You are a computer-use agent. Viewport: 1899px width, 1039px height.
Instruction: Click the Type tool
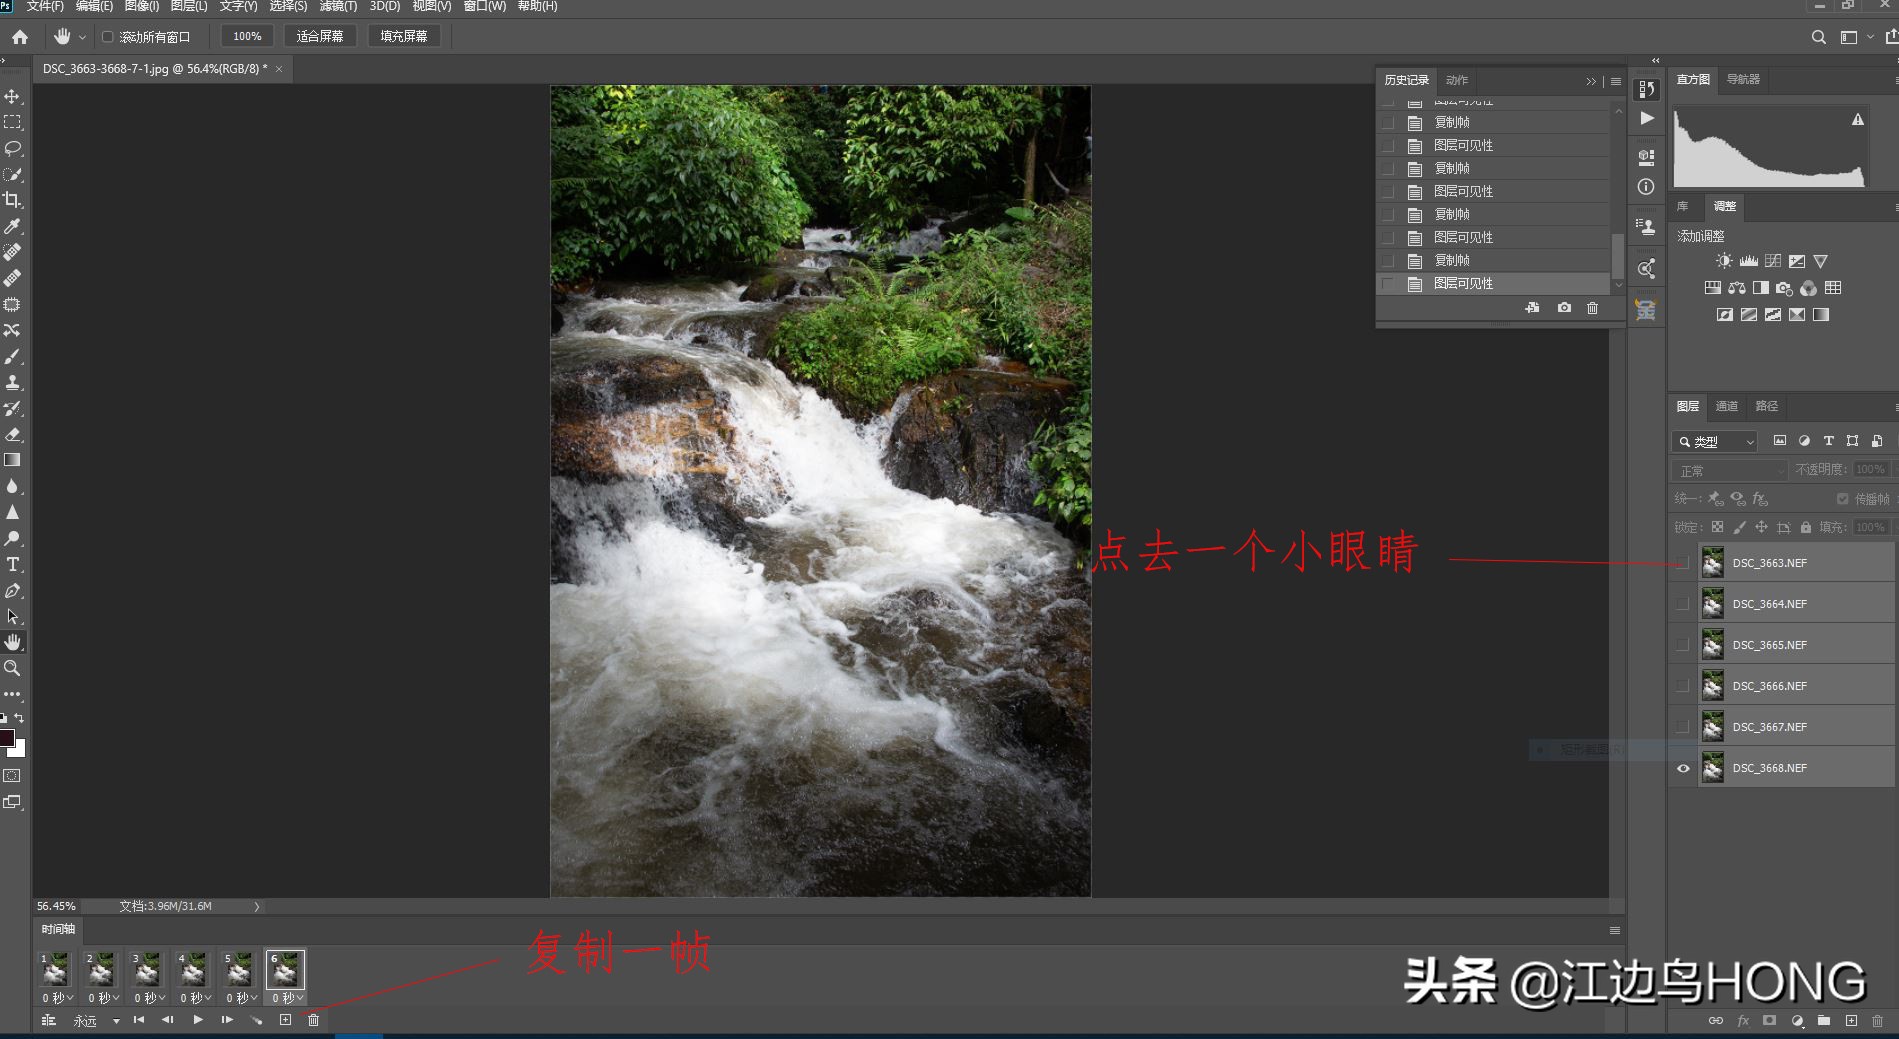[13, 563]
